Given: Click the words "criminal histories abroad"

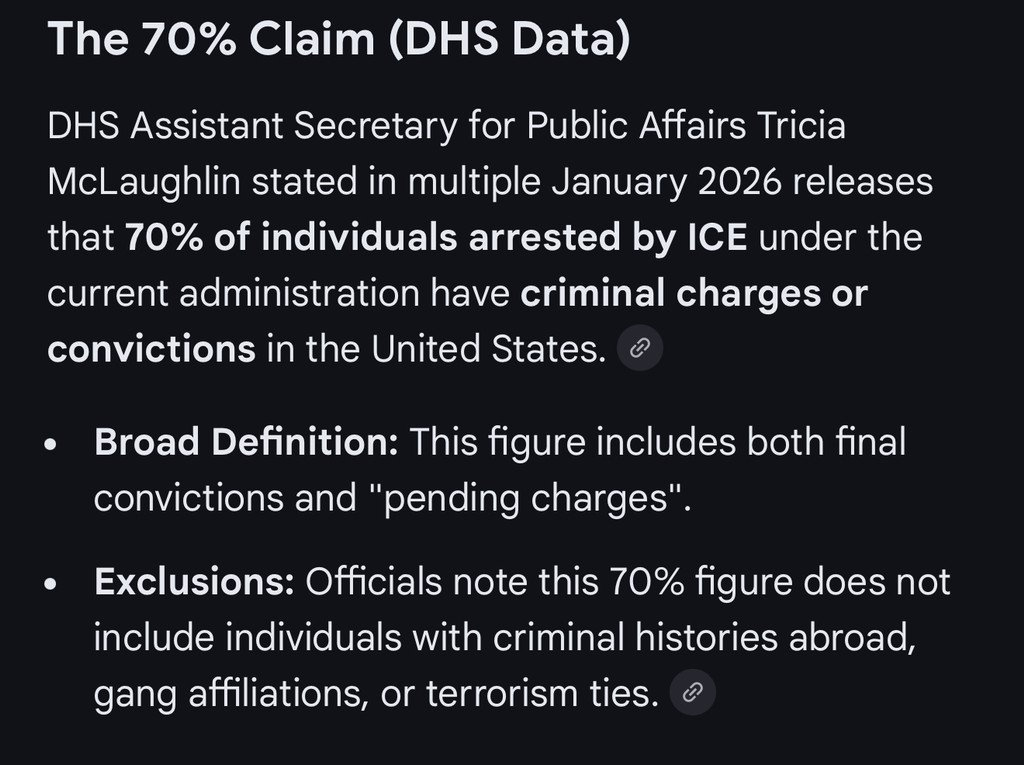Looking at the screenshot, I should [698, 638].
